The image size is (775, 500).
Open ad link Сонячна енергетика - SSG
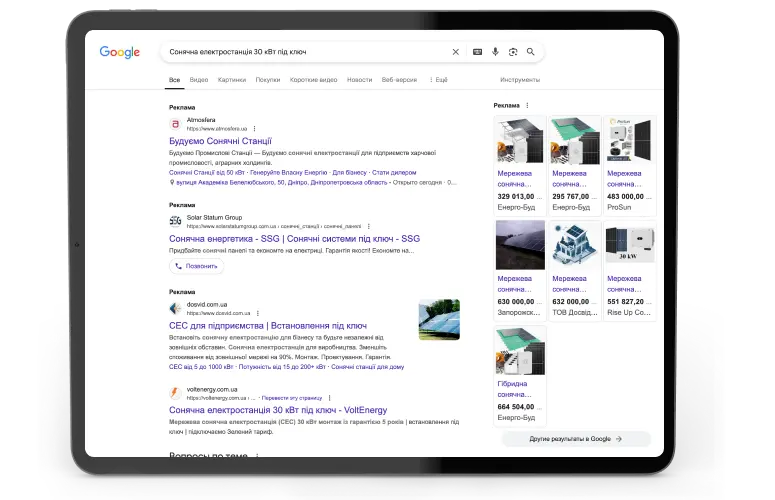tap(295, 239)
